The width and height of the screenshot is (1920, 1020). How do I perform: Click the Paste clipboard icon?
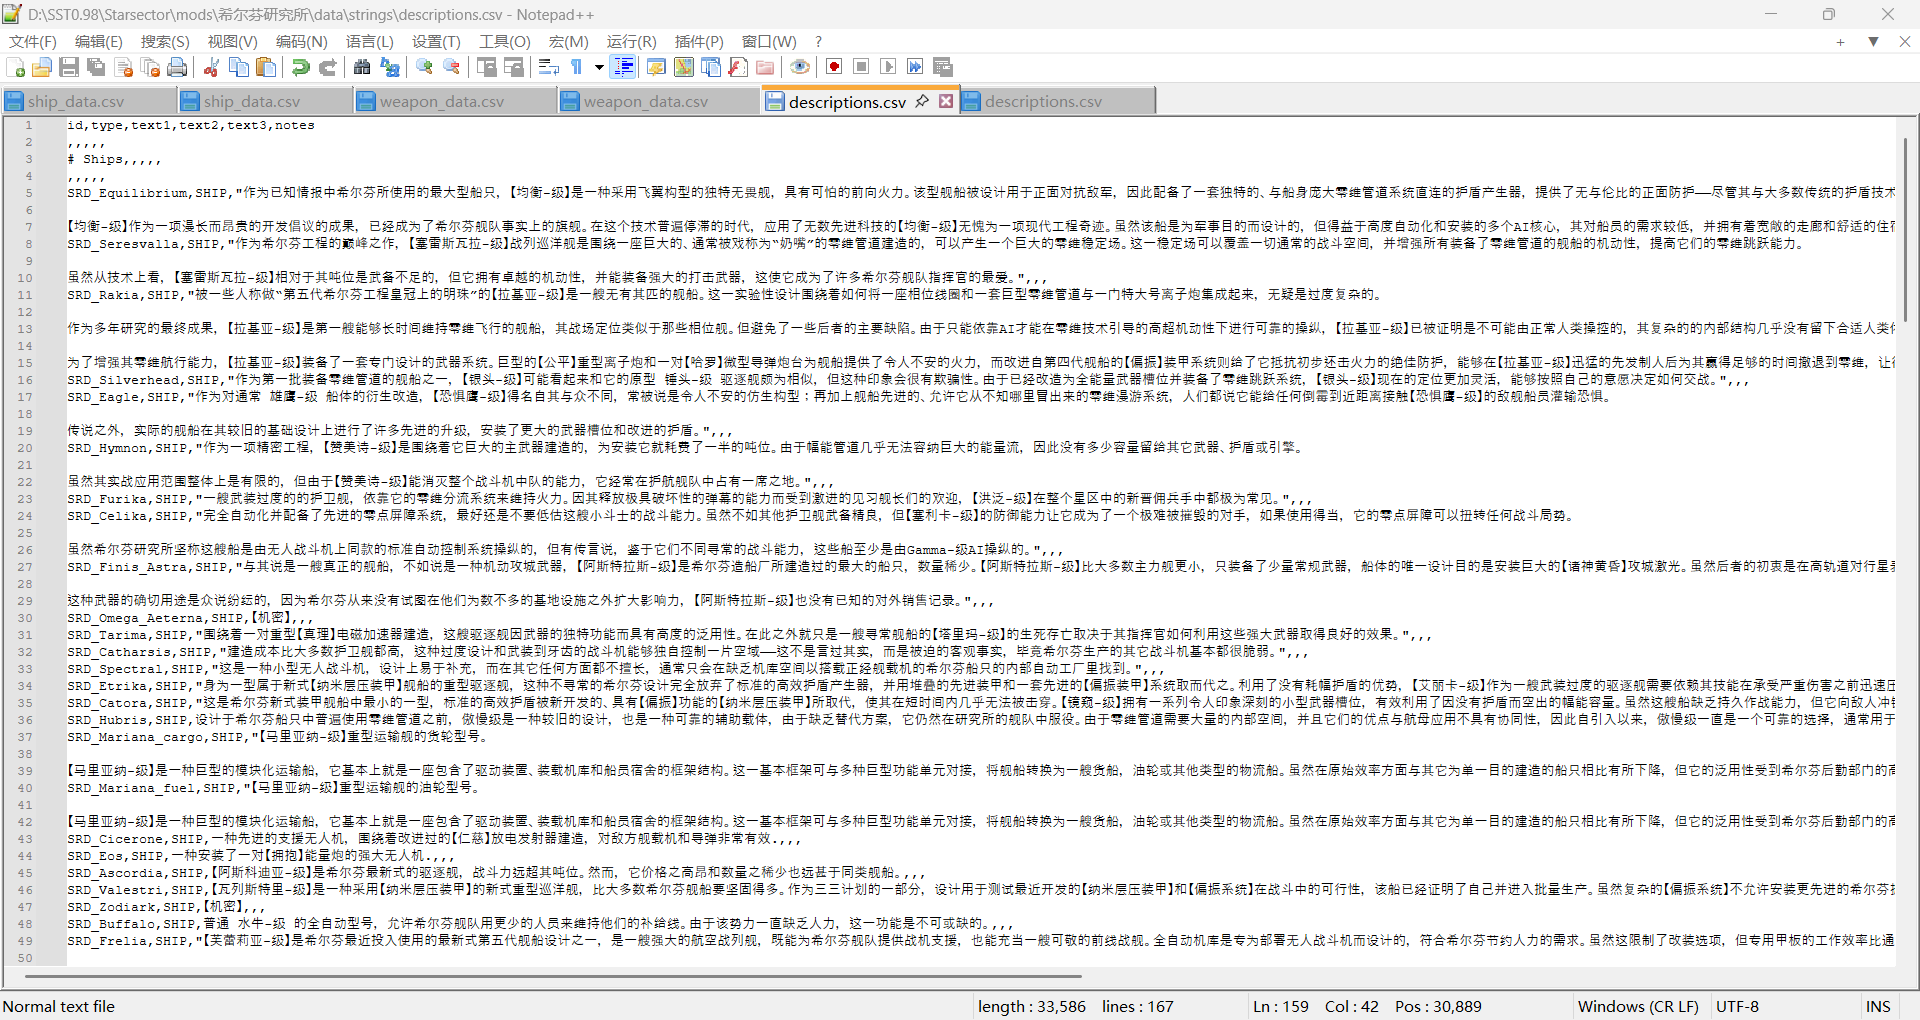(266, 67)
